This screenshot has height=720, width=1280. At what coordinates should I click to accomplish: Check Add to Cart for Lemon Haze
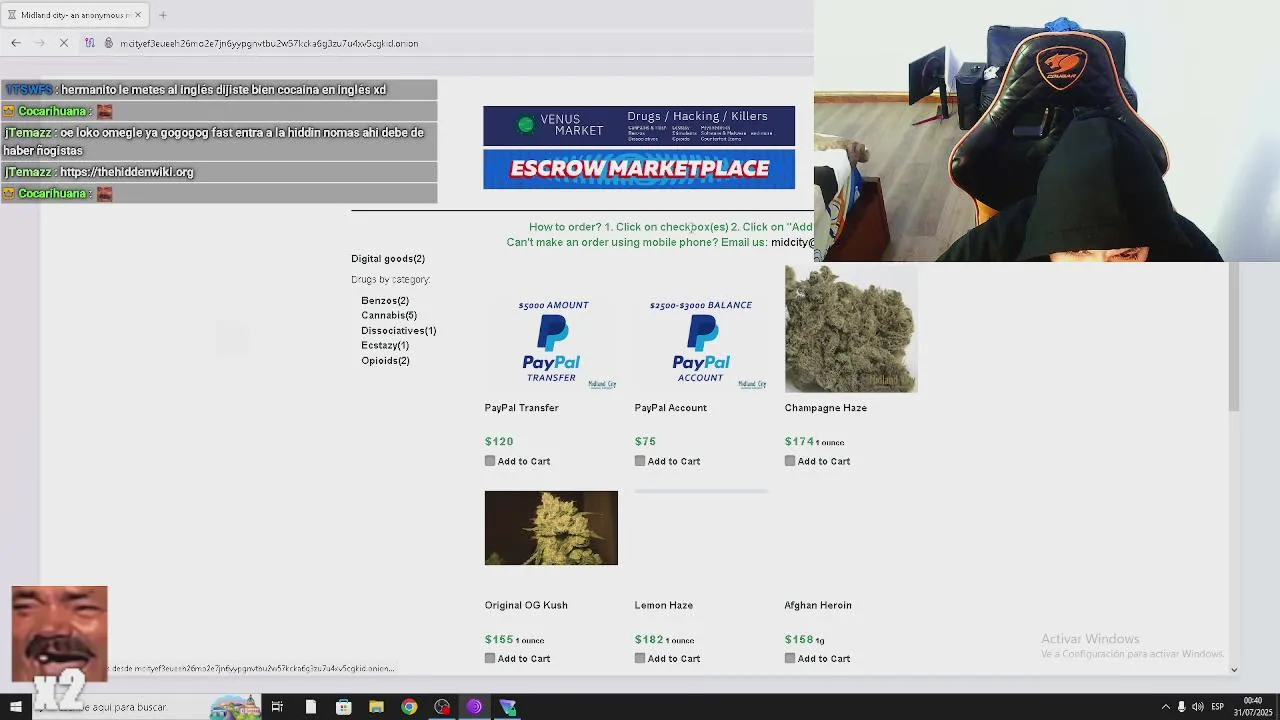(640, 658)
